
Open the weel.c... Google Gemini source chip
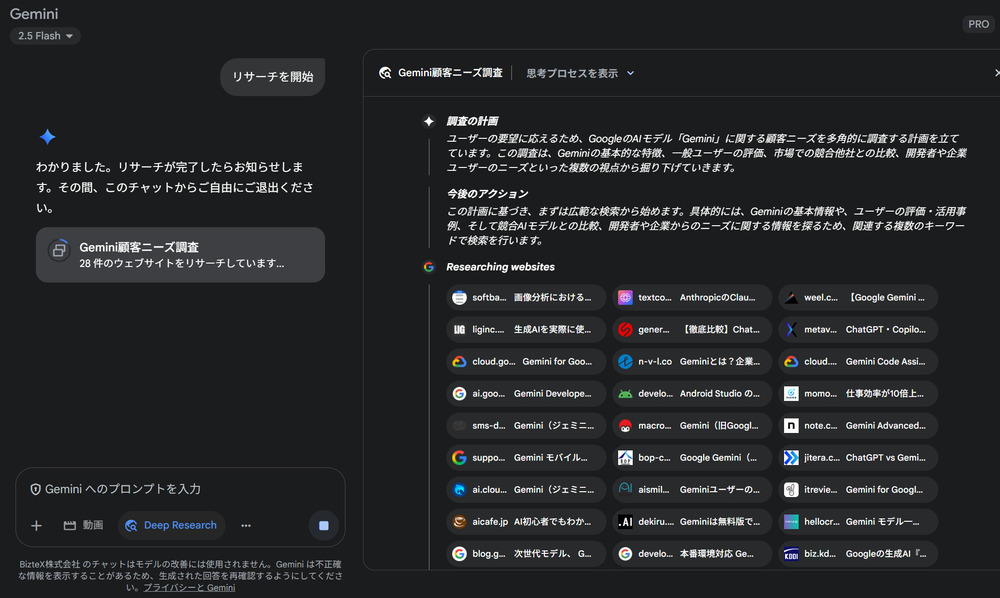click(858, 297)
